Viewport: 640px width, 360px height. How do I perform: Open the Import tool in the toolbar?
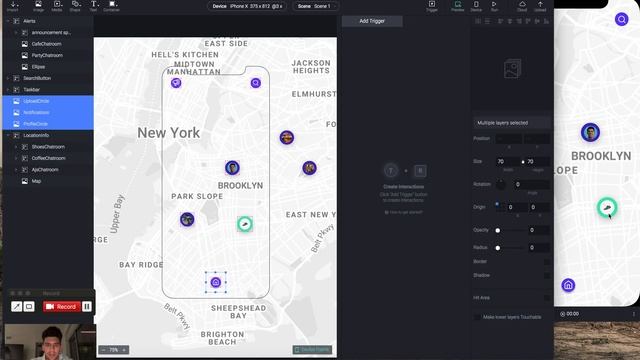click(13, 6)
